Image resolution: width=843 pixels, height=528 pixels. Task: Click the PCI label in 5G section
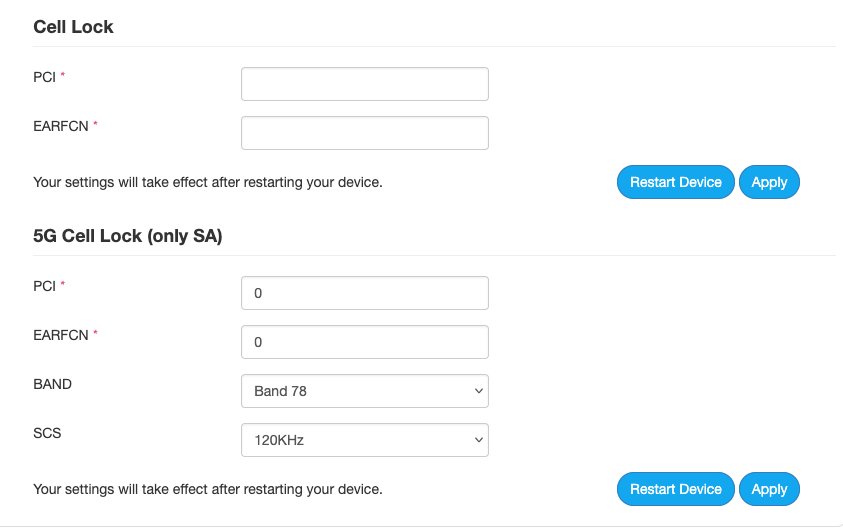pos(46,285)
